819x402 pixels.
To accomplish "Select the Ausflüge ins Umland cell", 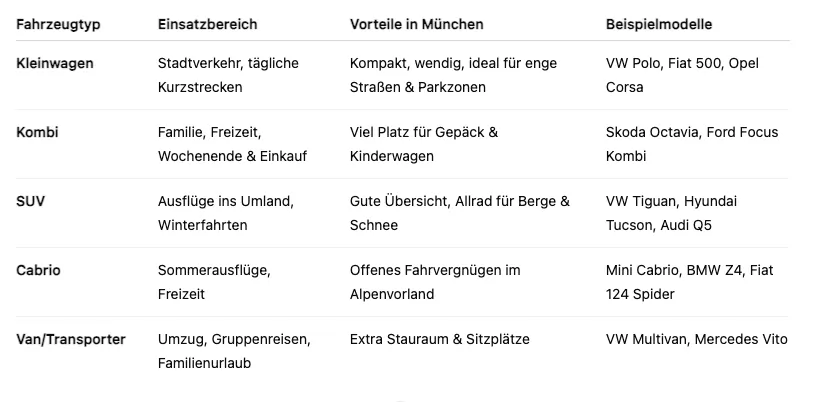I will click(225, 213).
